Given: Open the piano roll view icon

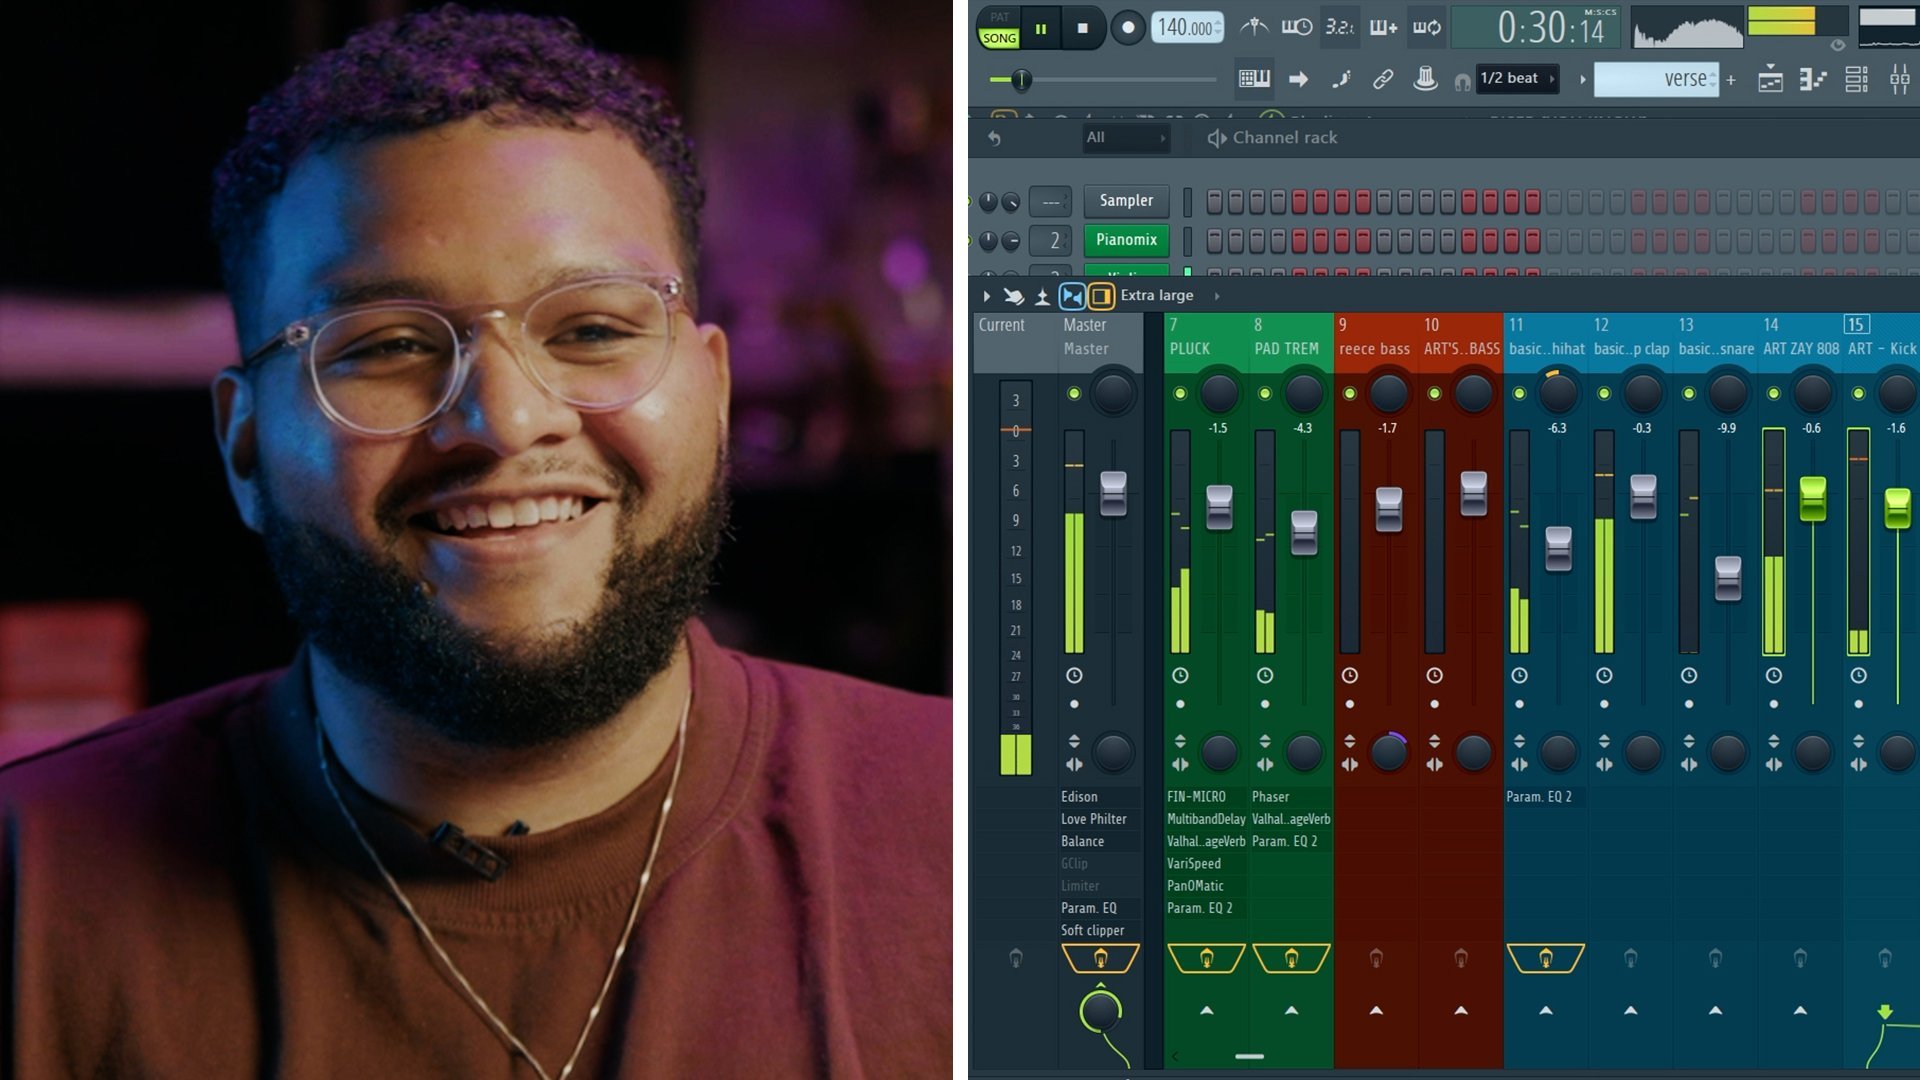Looking at the screenshot, I should click(1813, 79).
